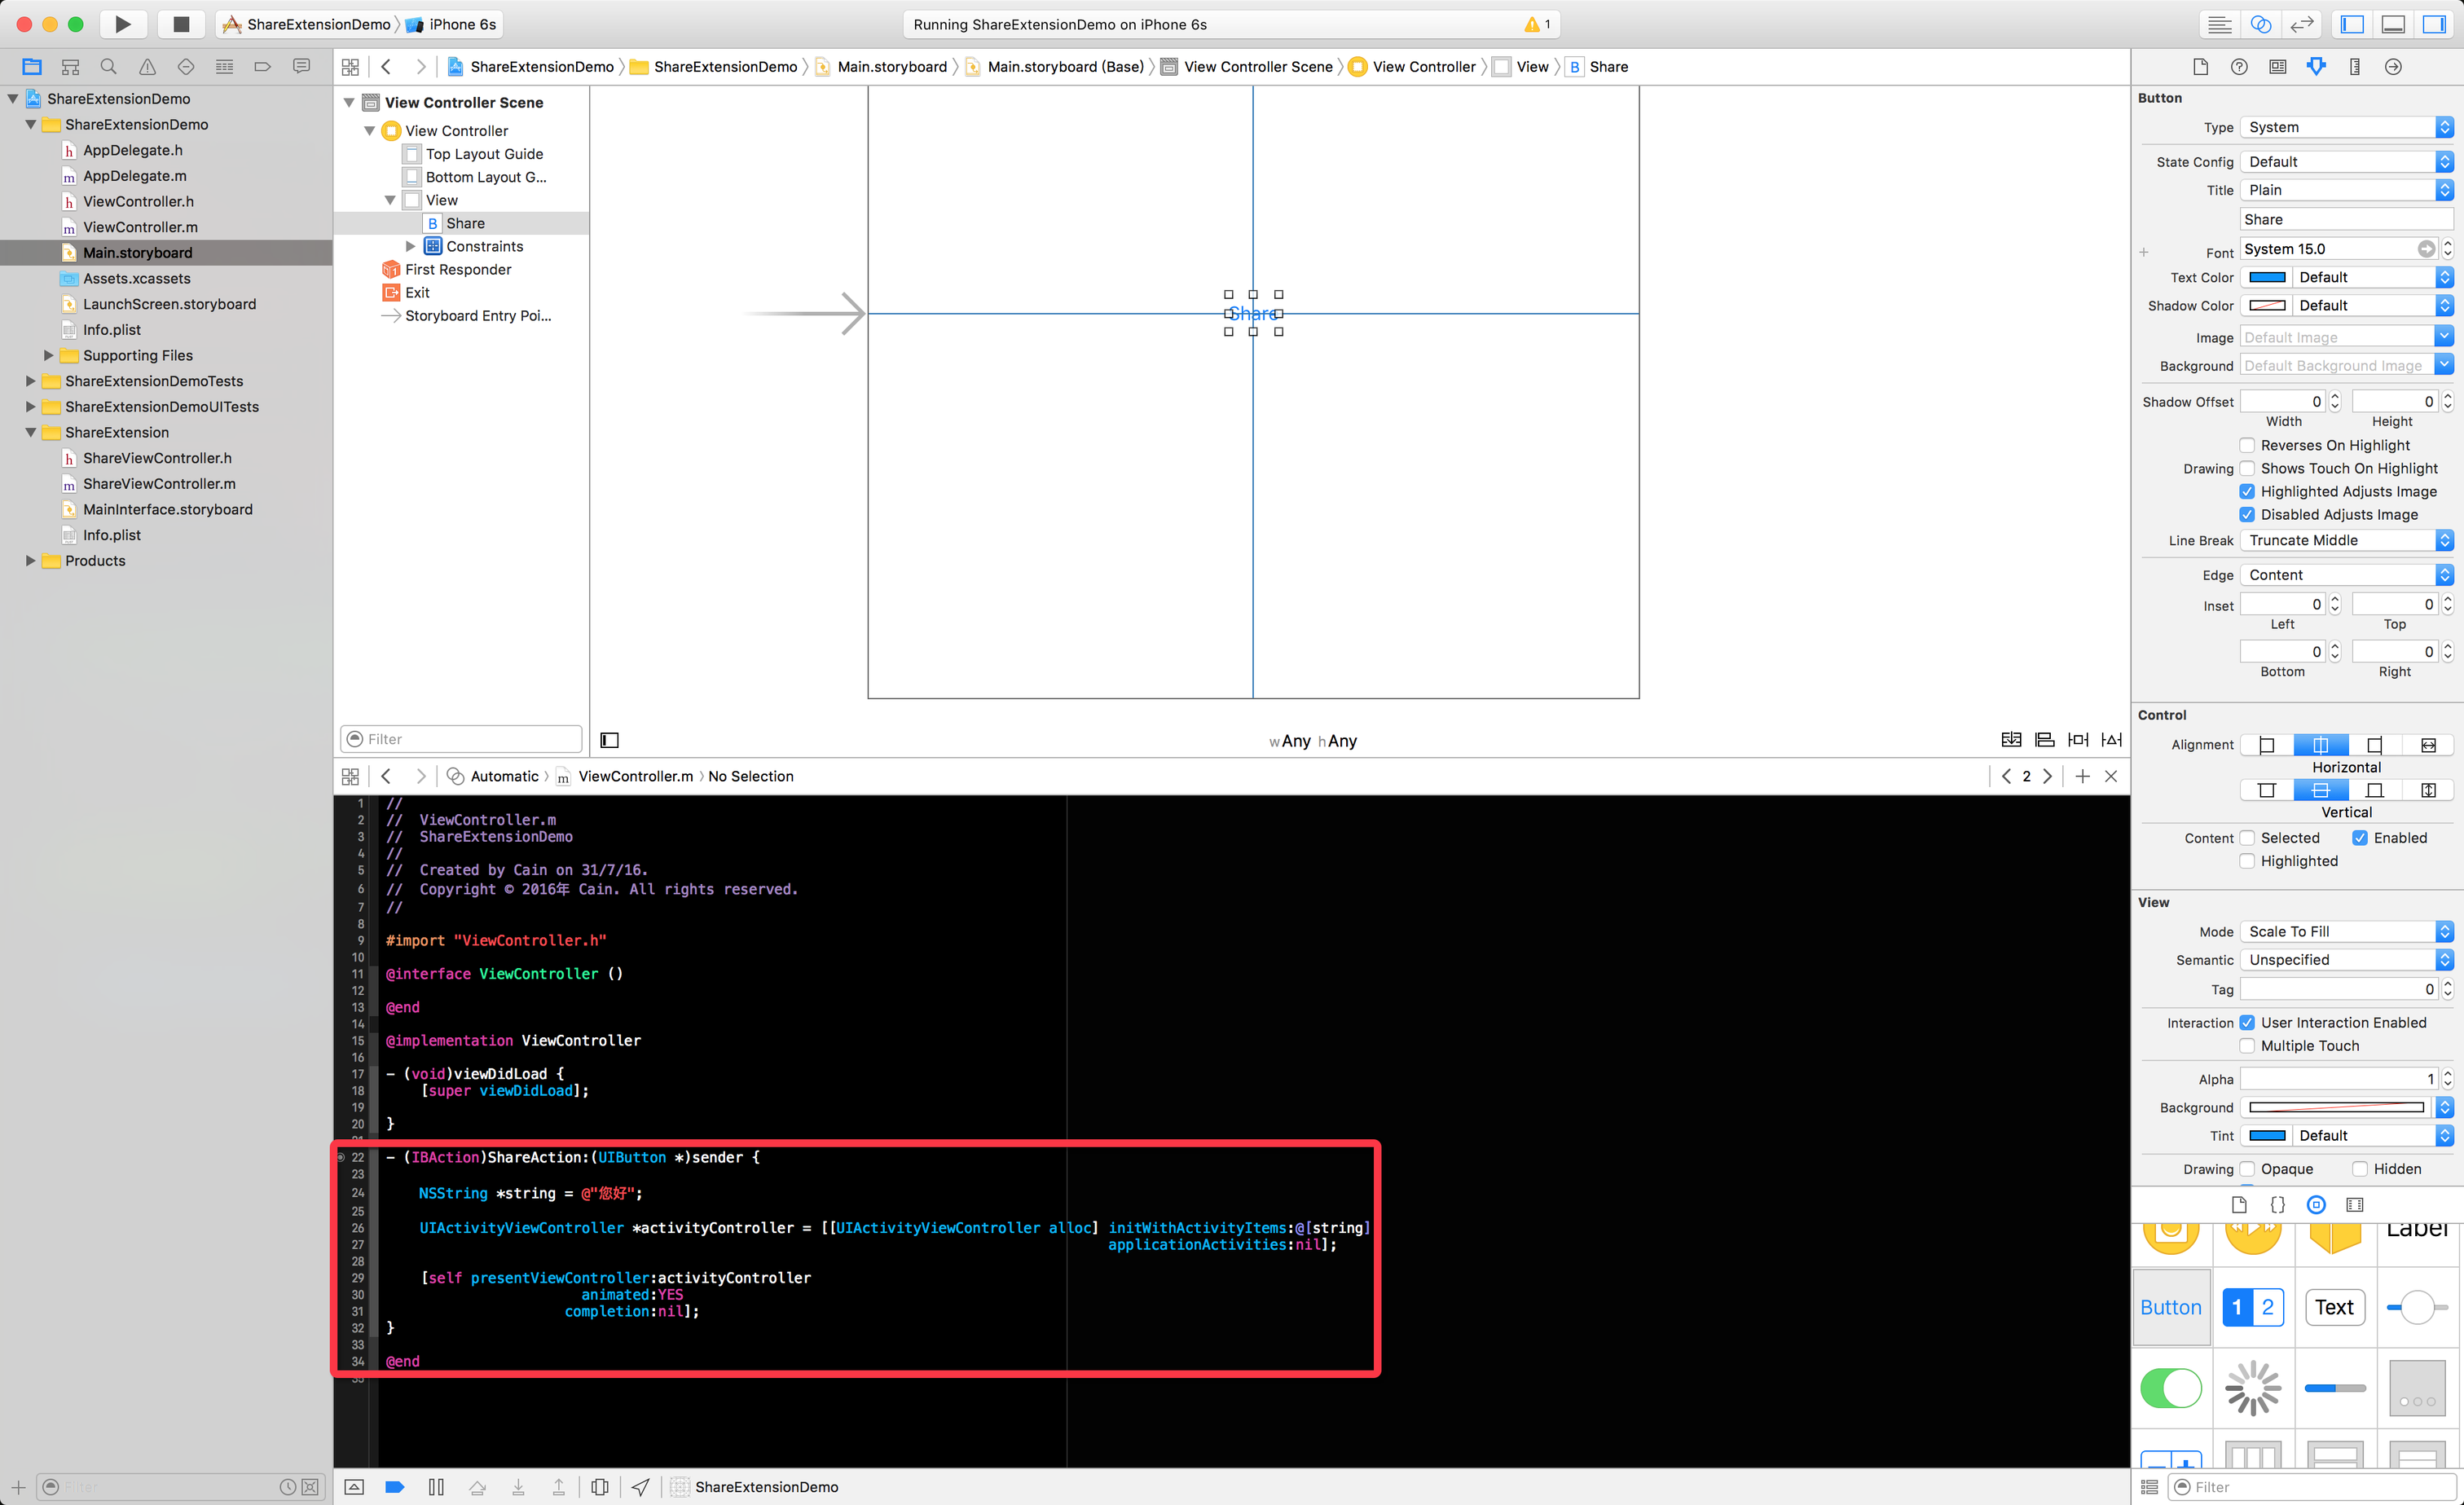Toggle User Interaction Enabled checkbox
This screenshot has height=1505, width=2464.
(x=2247, y=1022)
